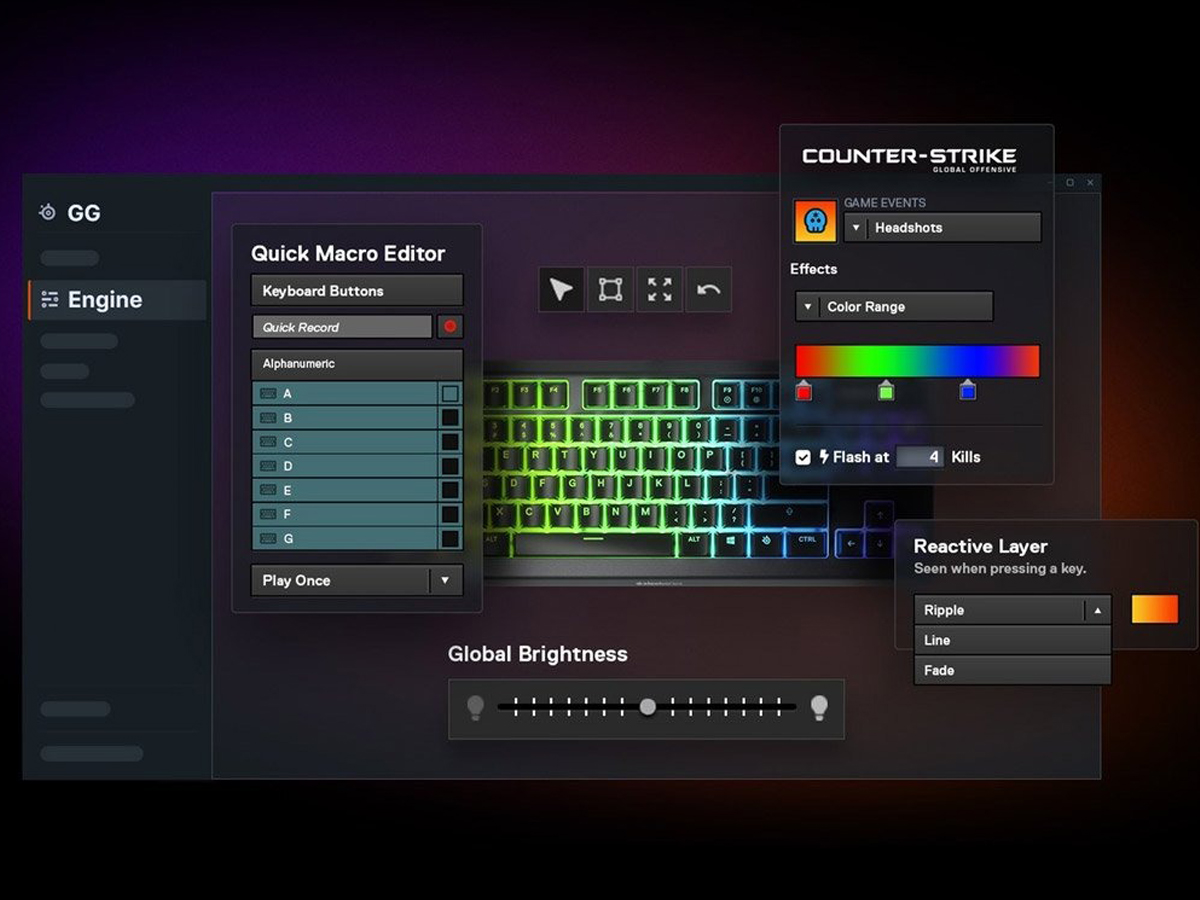Click the Keyboard Buttons button
The height and width of the screenshot is (900, 1200).
click(x=356, y=291)
